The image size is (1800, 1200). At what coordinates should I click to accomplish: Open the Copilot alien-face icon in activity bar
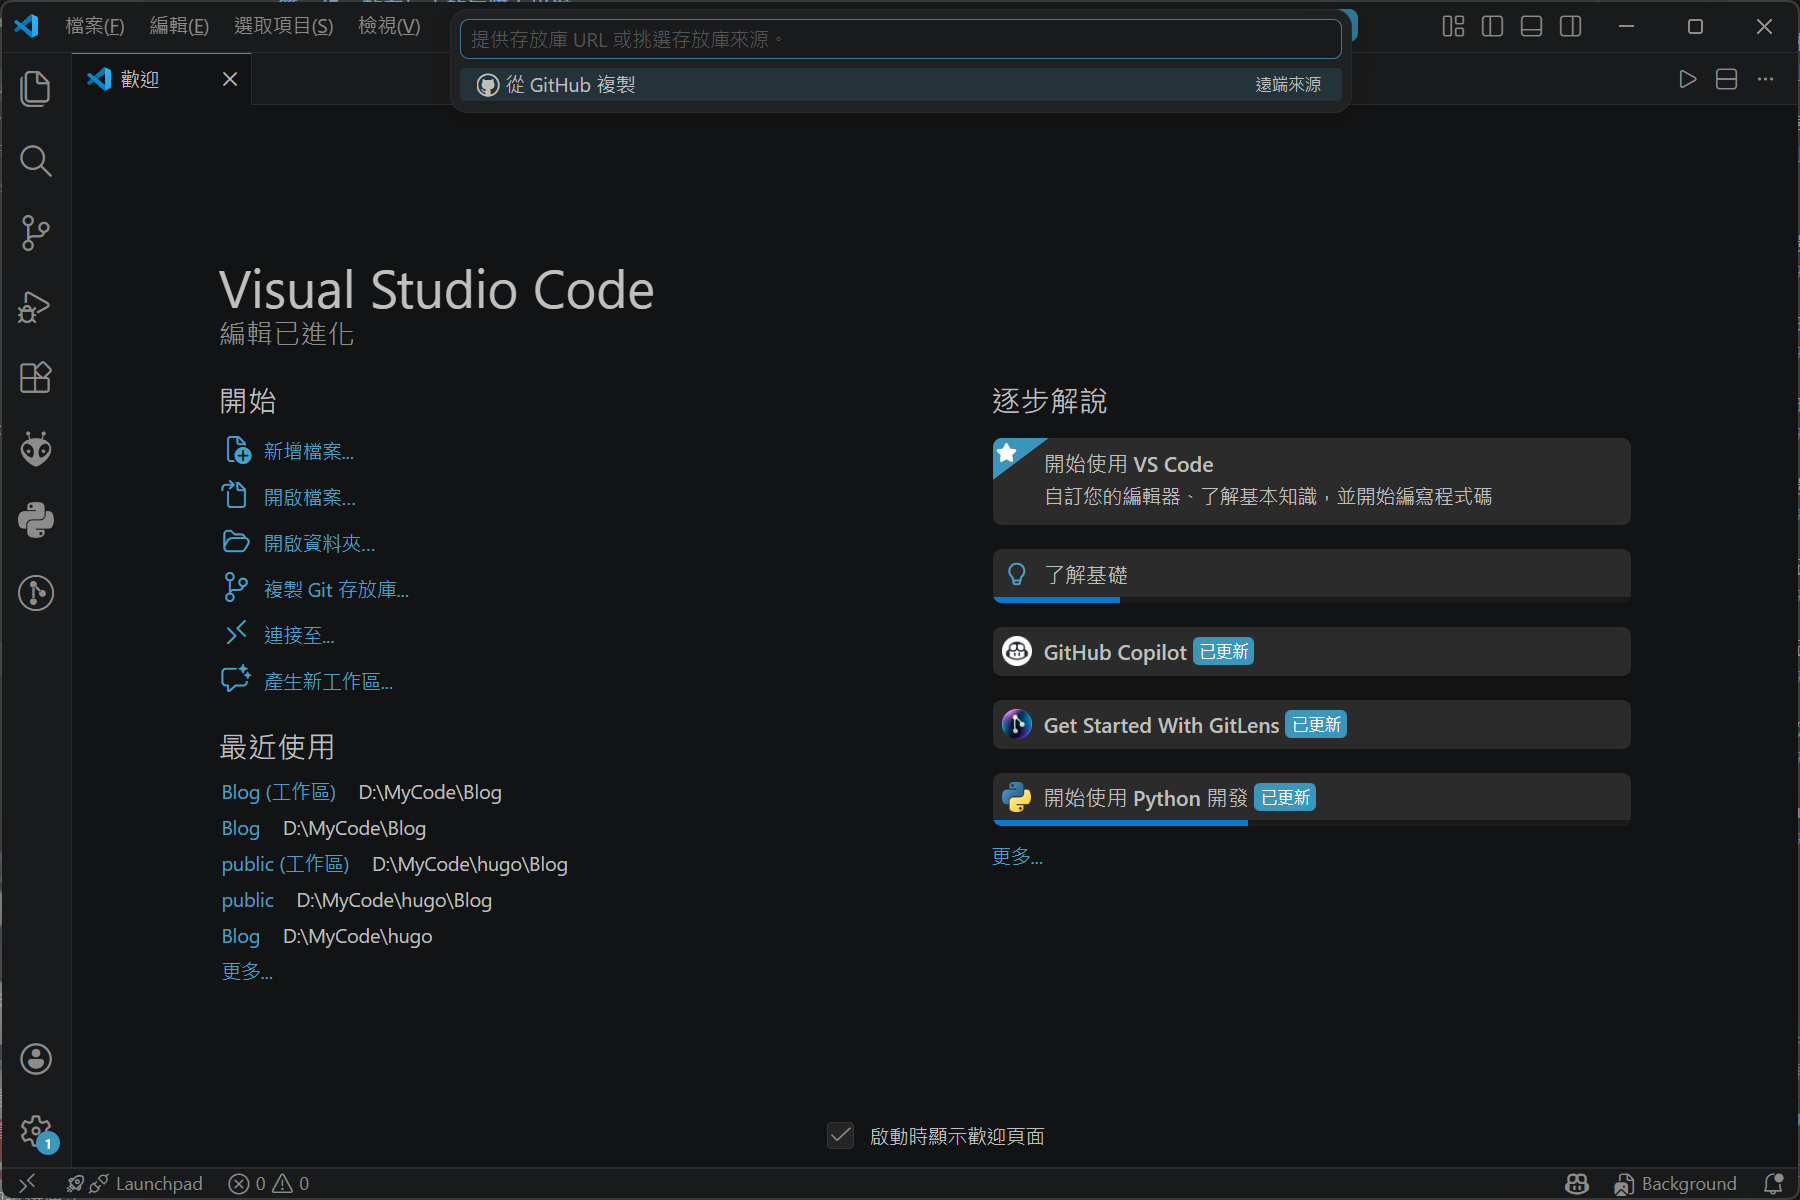click(x=36, y=449)
